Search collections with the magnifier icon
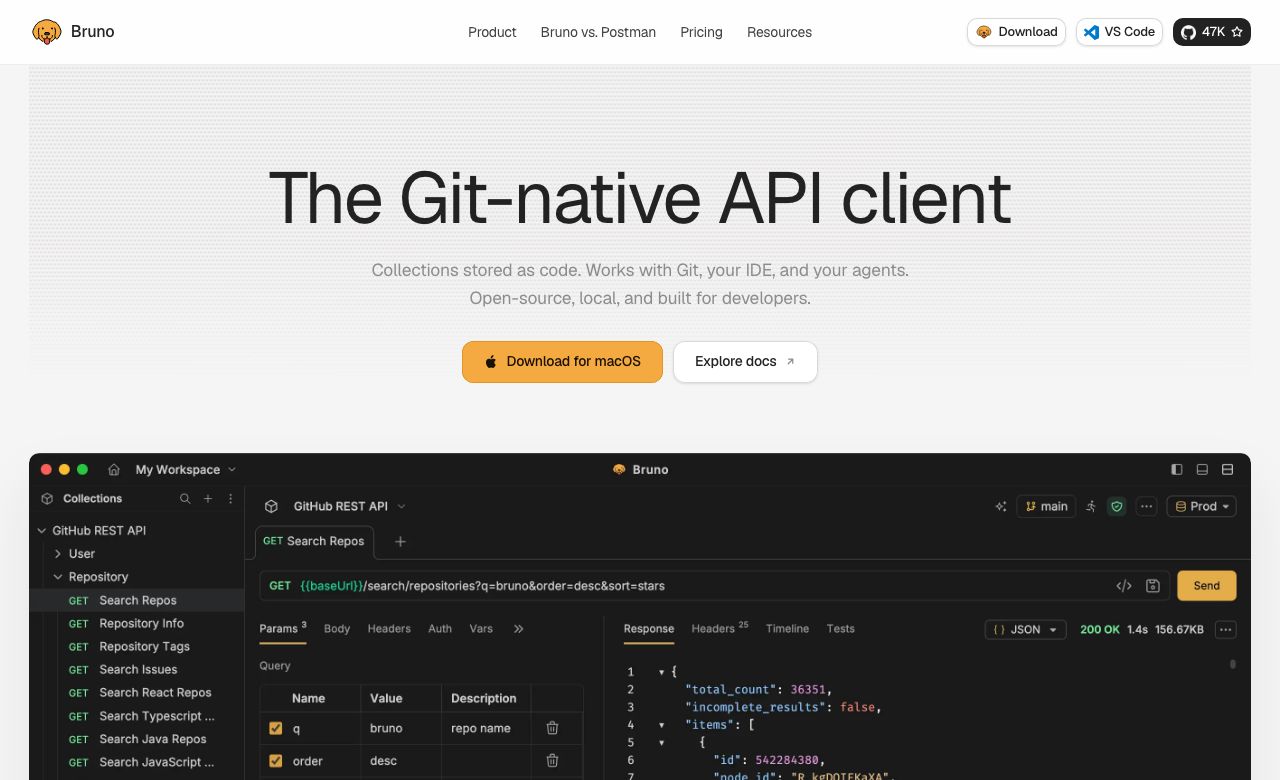The width and height of the screenshot is (1280, 780). pyautogui.click(x=185, y=498)
